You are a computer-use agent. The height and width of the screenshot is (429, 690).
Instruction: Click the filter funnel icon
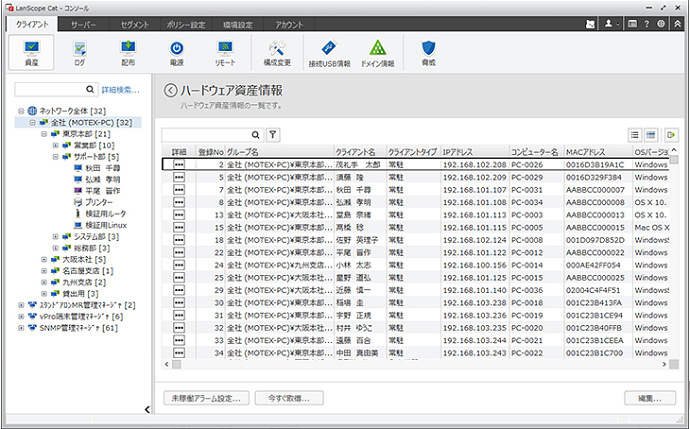click(273, 135)
